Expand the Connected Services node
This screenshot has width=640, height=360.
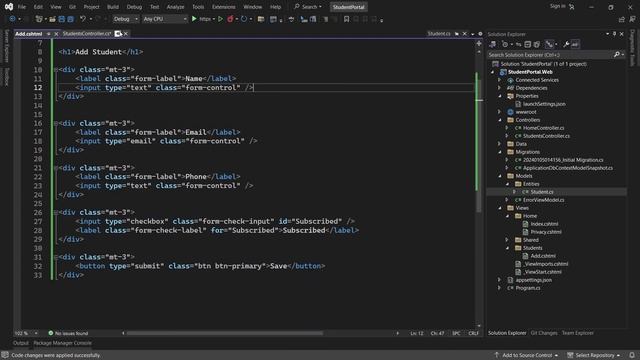(x=499, y=80)
